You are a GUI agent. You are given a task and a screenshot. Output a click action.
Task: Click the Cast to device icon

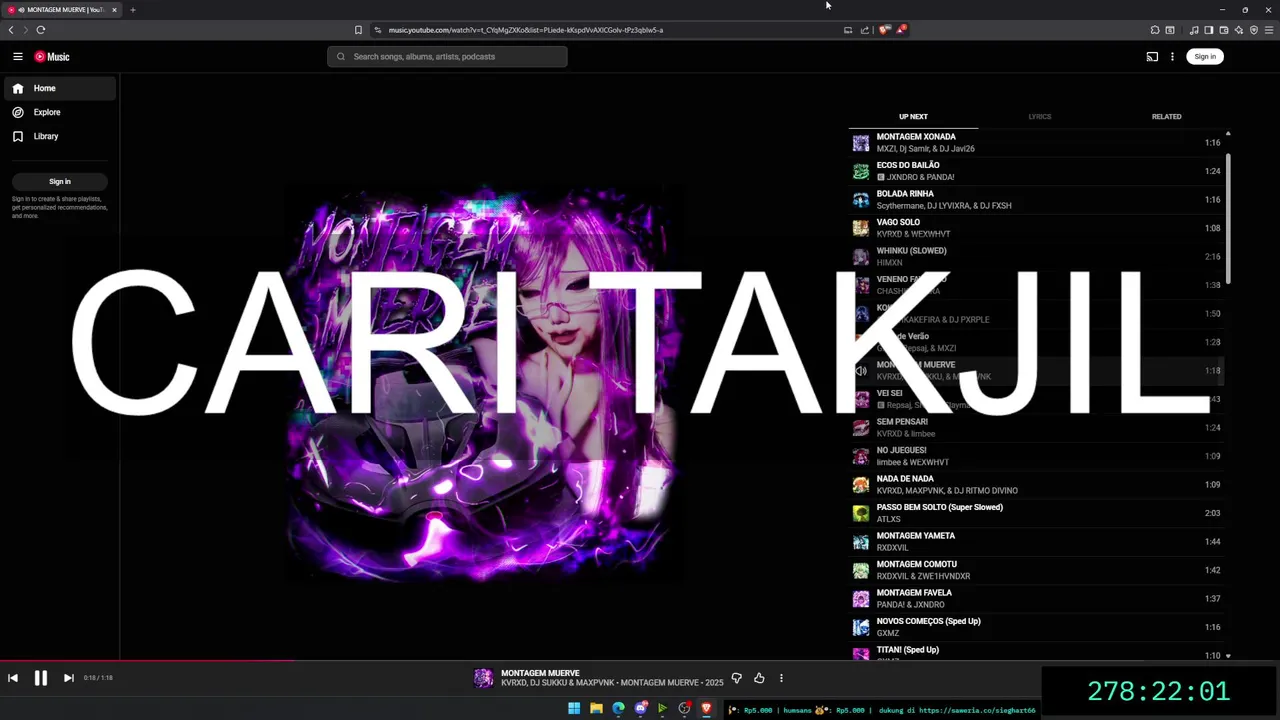1152,57
